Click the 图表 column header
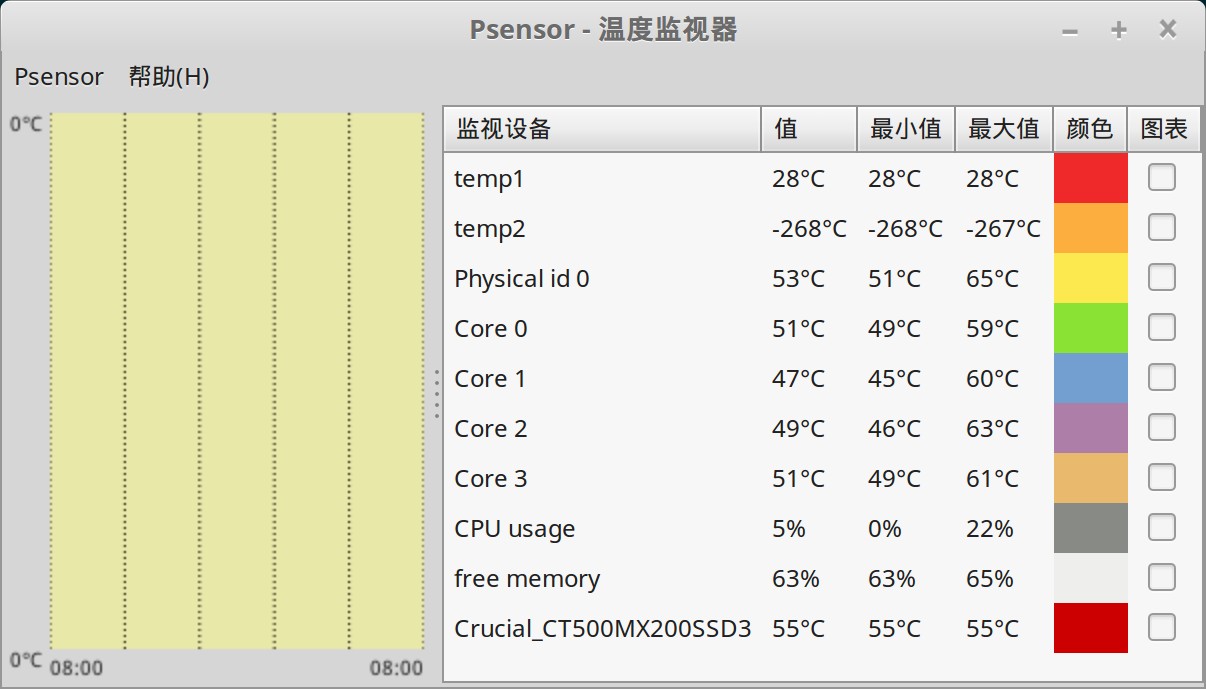 (1164, 129)
